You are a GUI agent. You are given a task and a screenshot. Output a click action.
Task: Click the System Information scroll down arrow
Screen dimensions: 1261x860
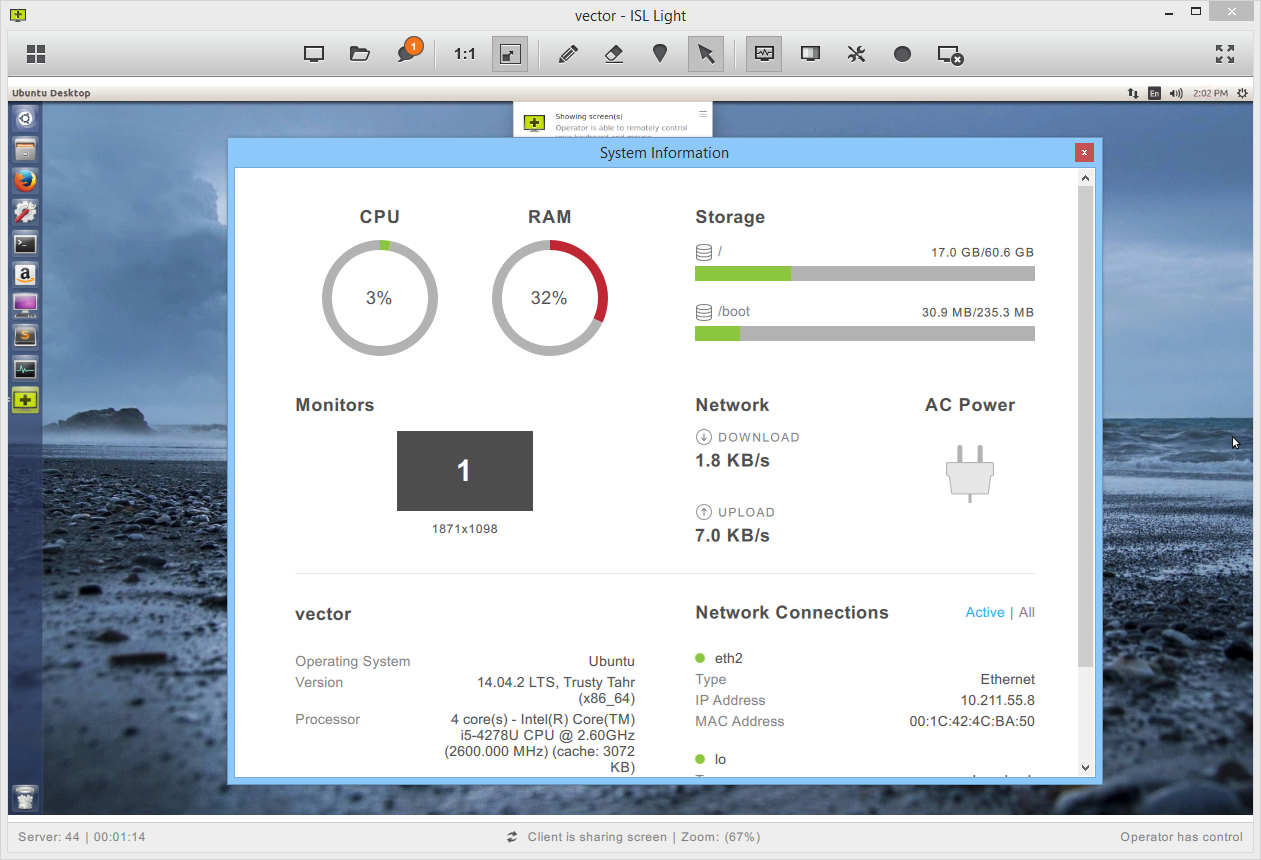(1086, 768)
